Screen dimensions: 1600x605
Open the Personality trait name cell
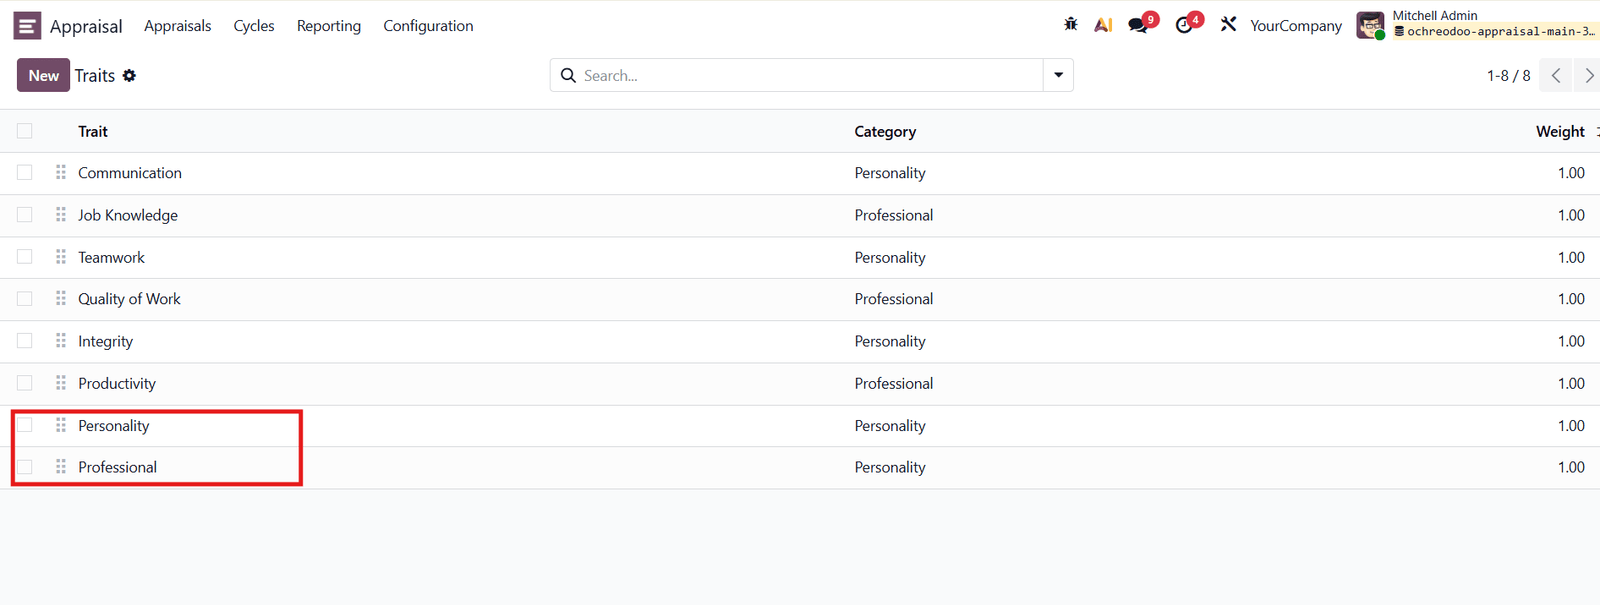click(x=114, y=425)
